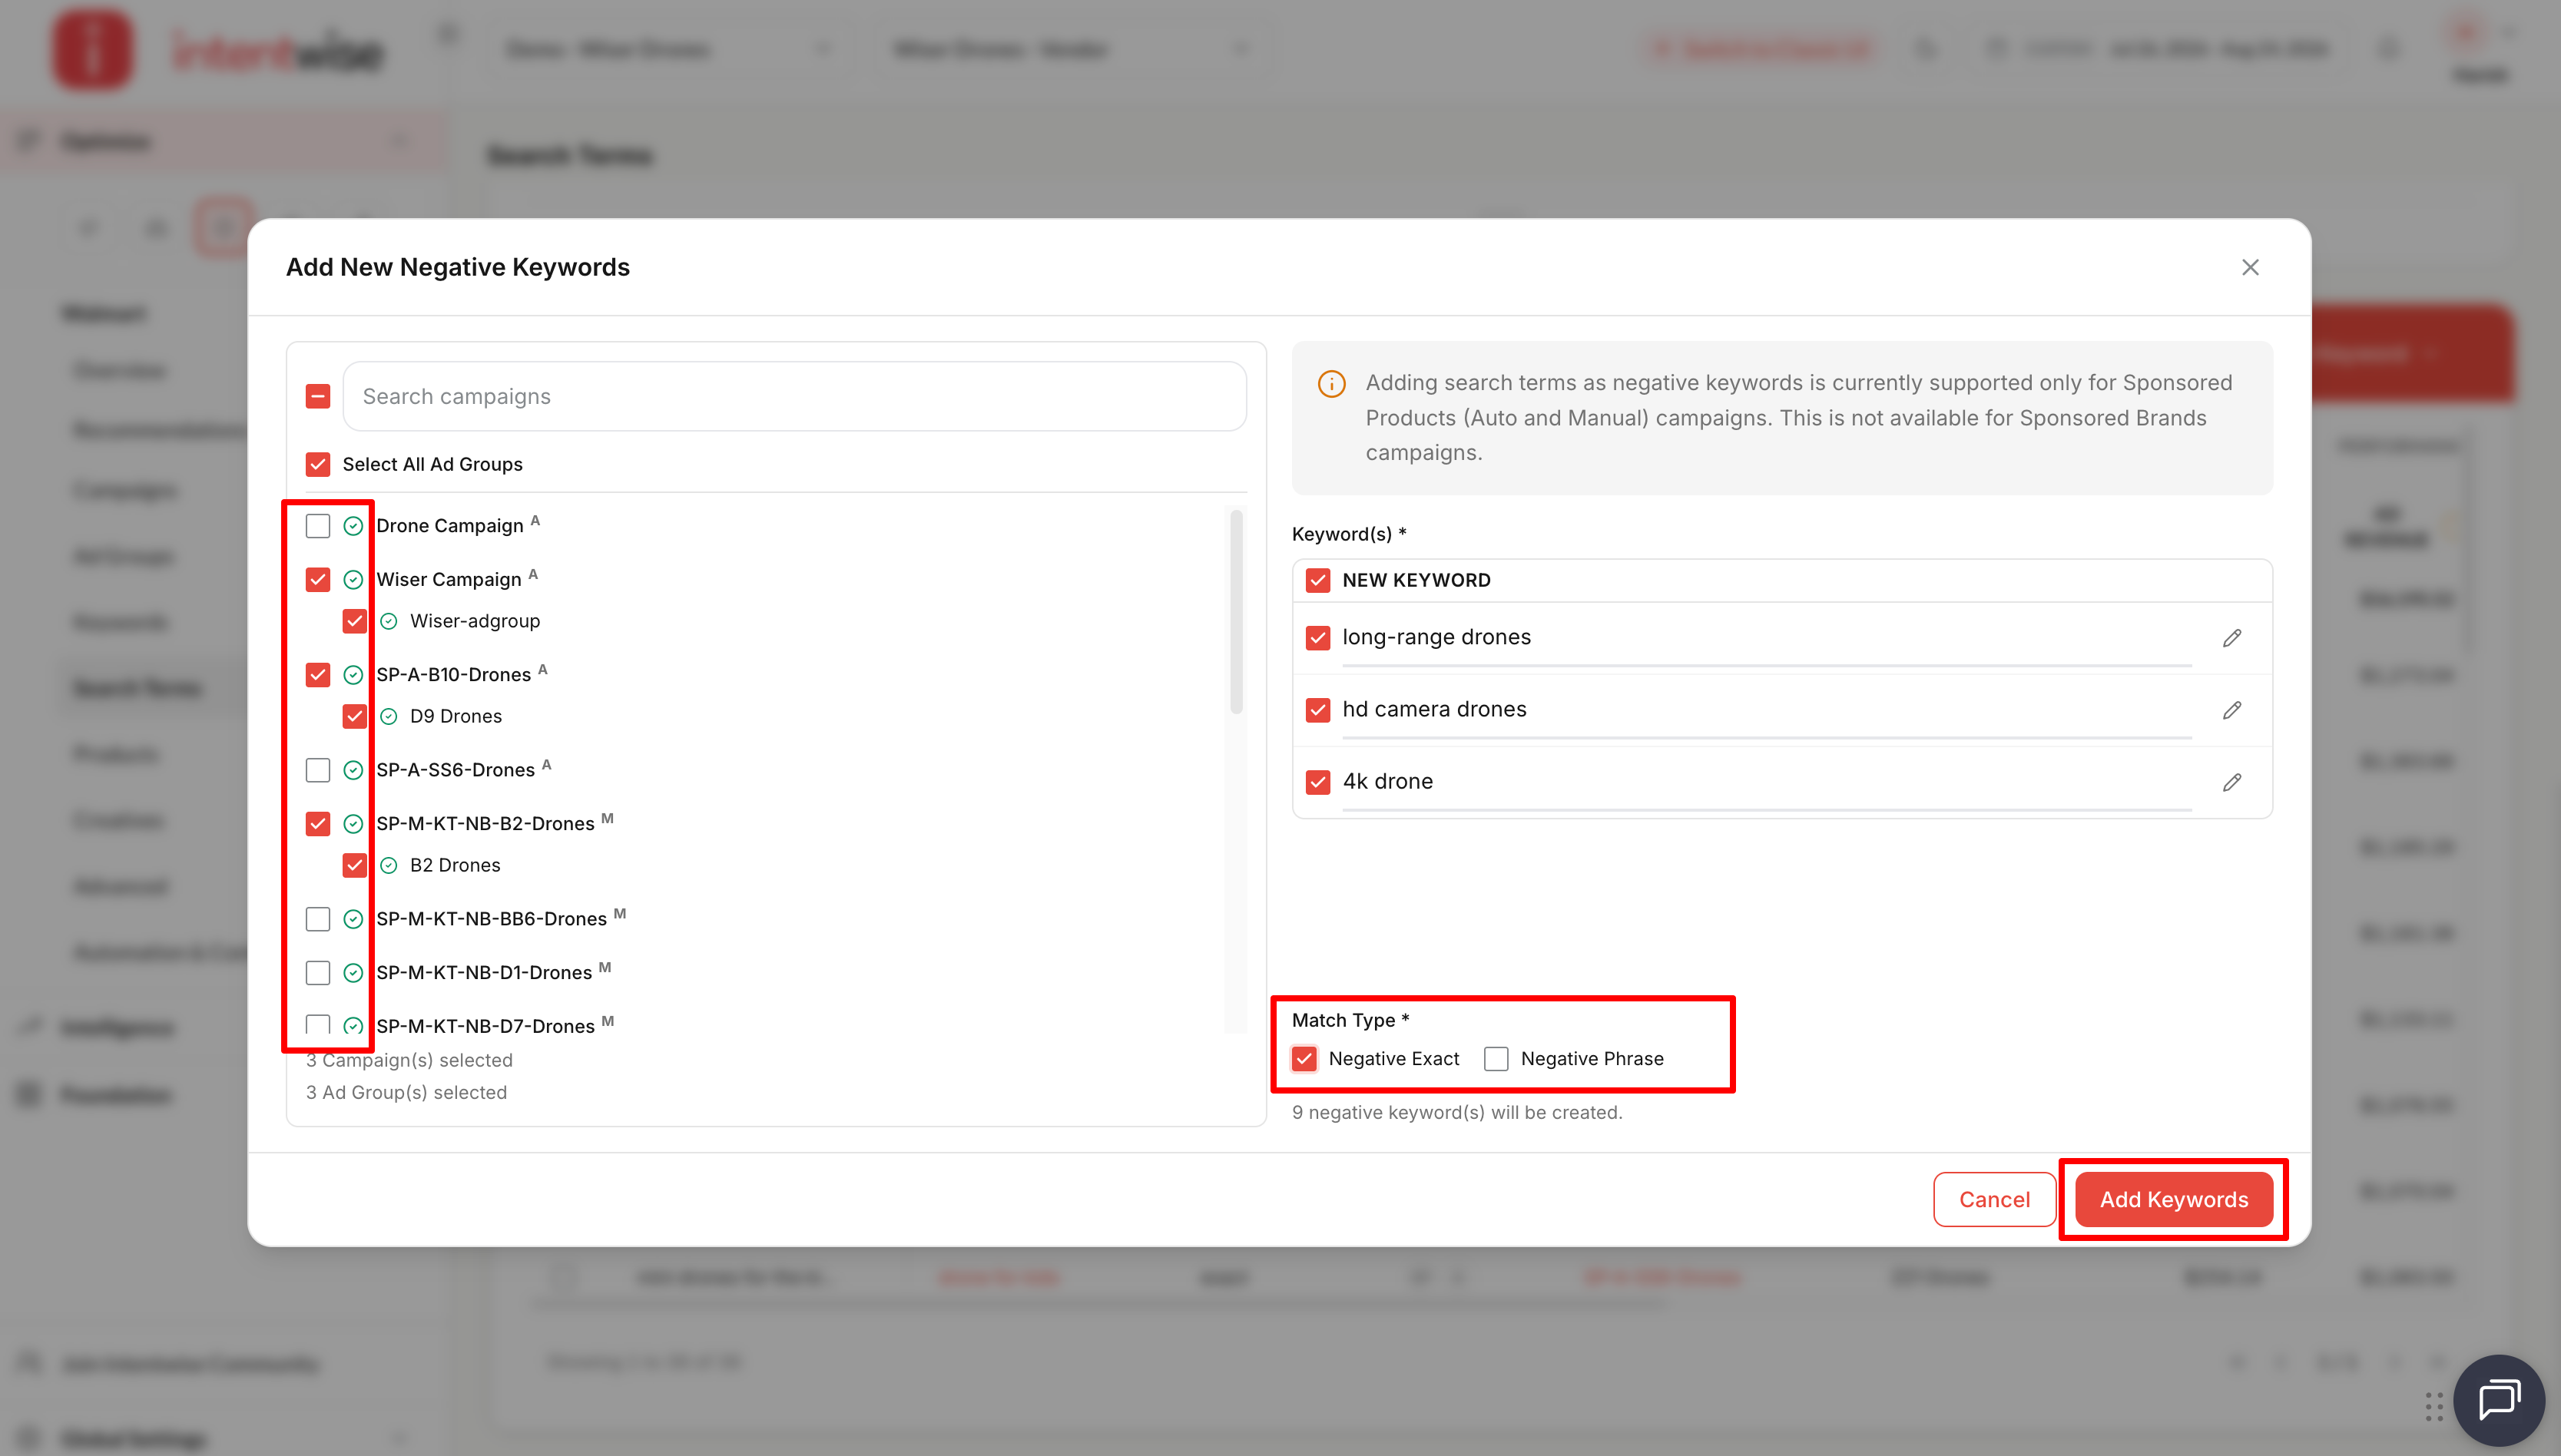Click the green status icon for Wiser Campaign

pyautogui.click(x=353, y=580)
